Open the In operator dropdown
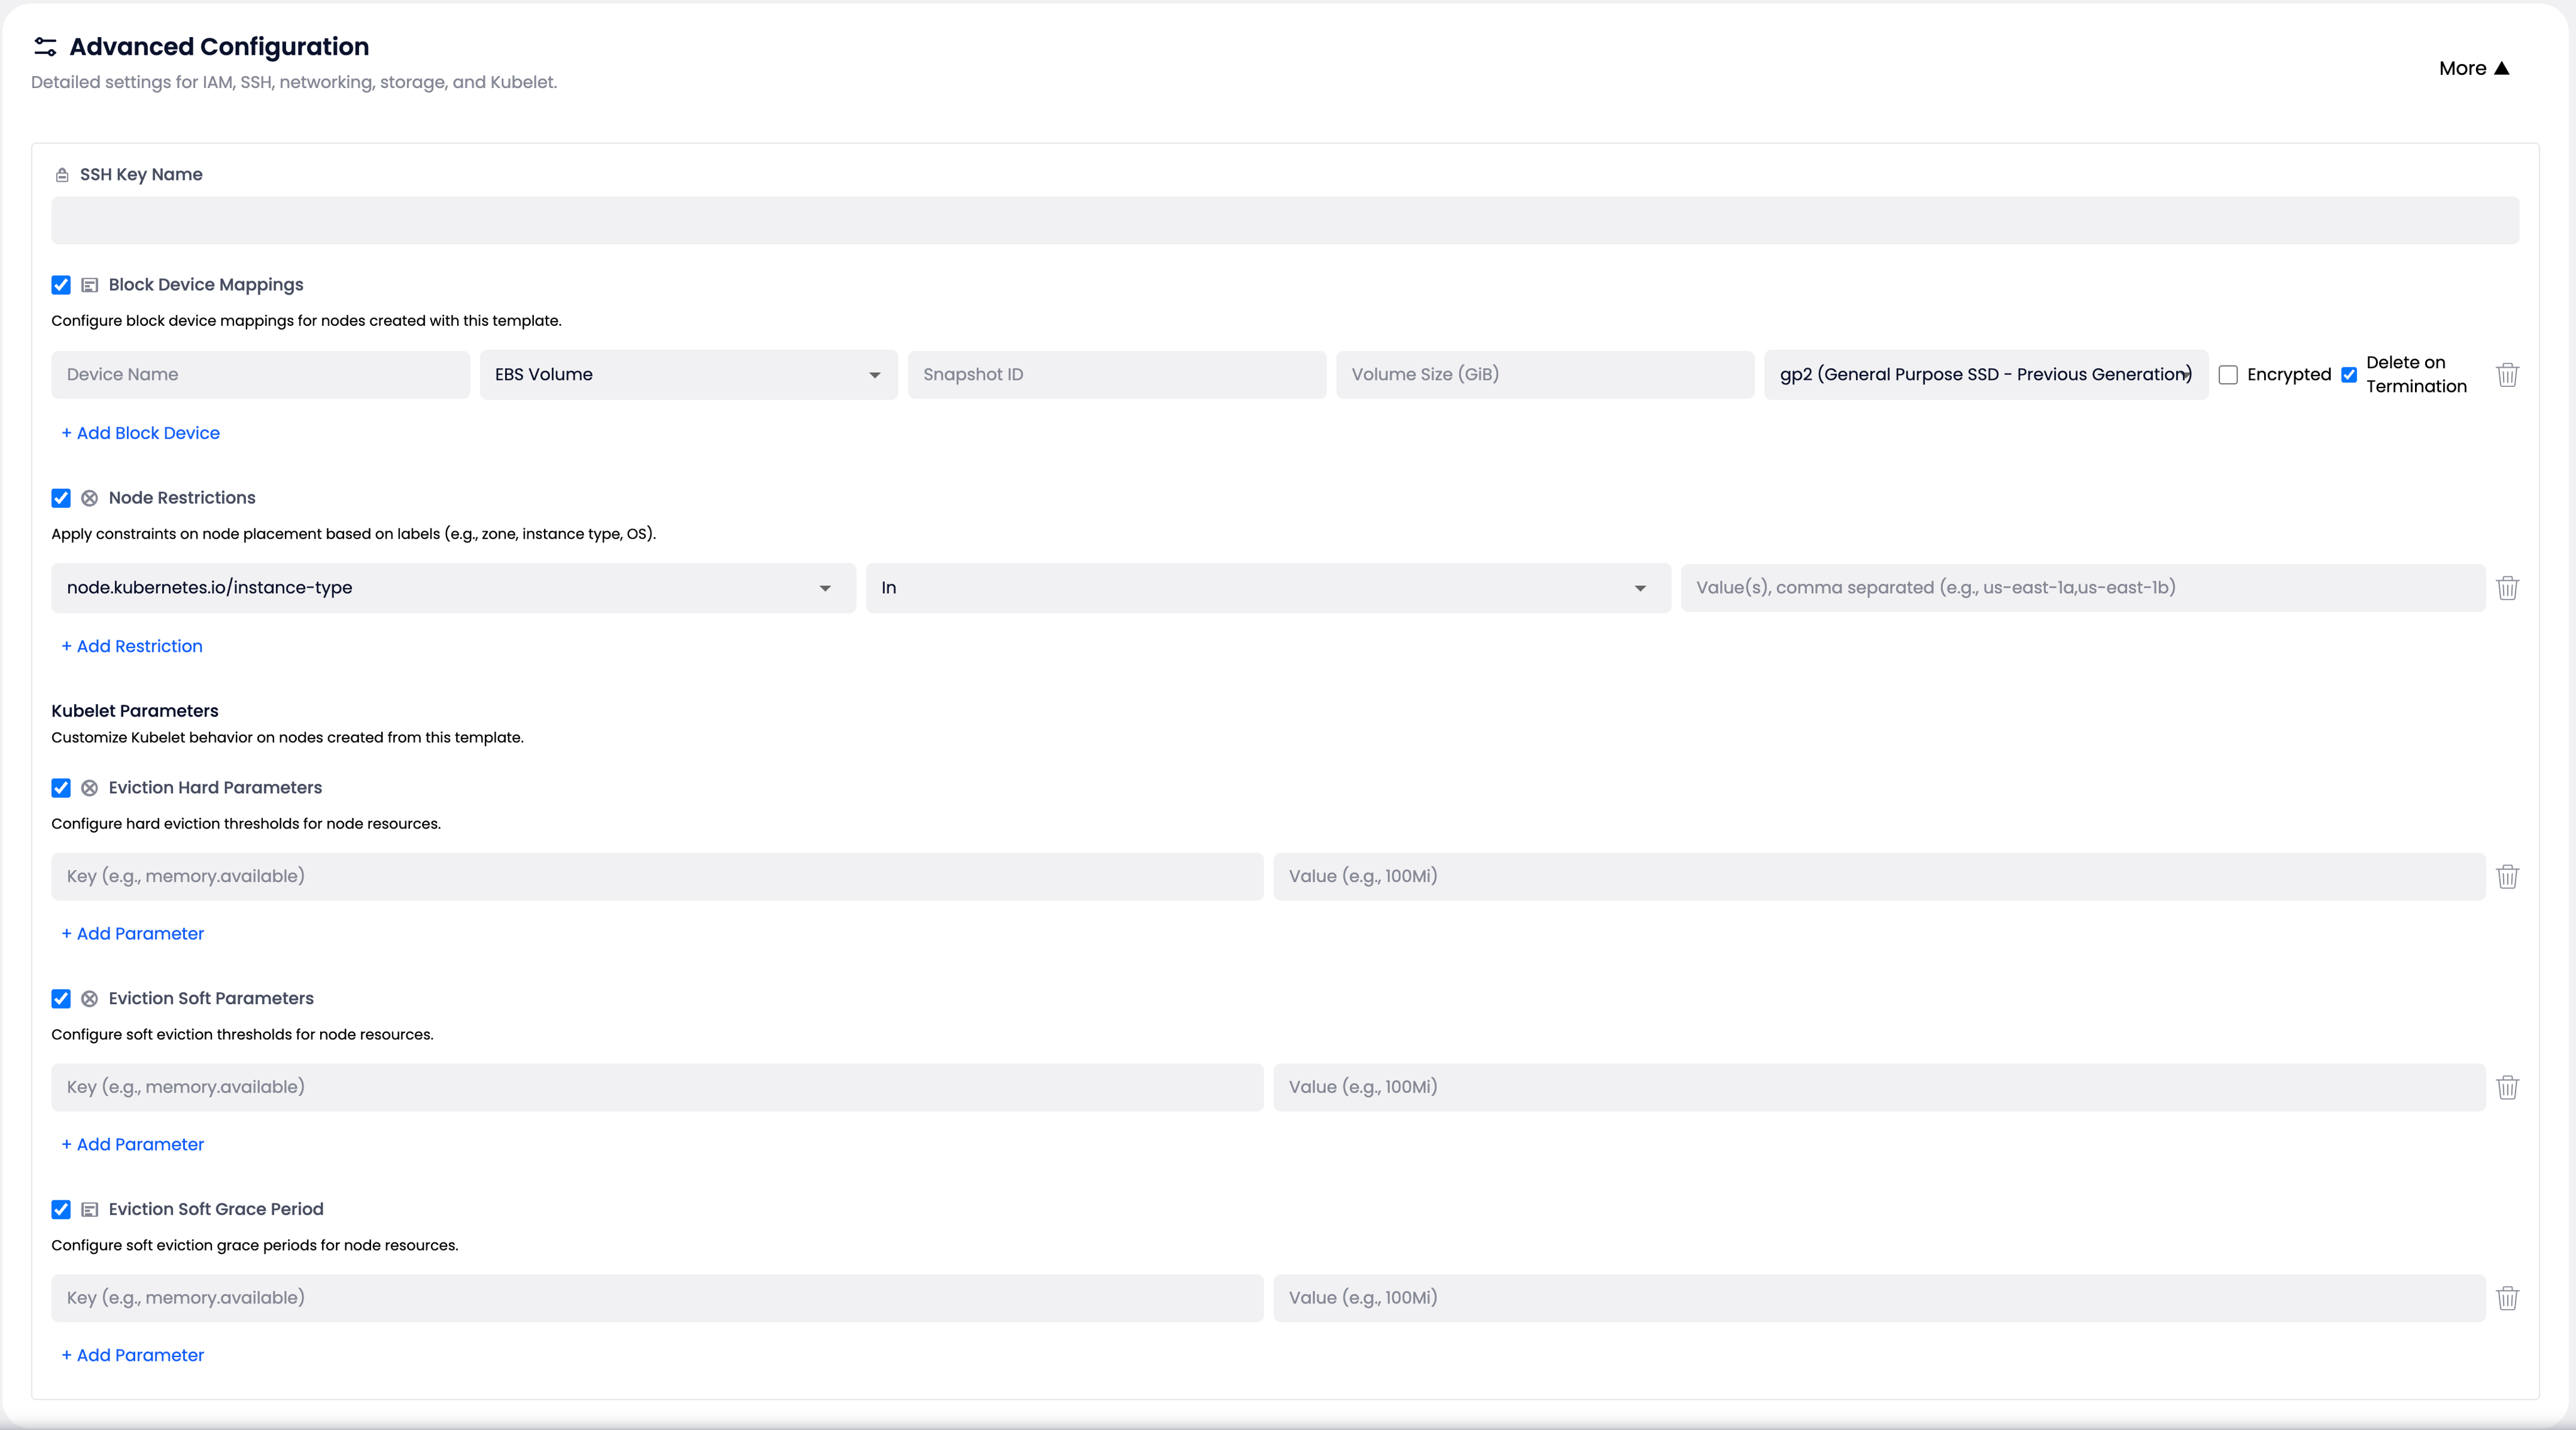The height and width of the screenshot is (1430, 2576). pyautogui.click(x=1268, y=588)
